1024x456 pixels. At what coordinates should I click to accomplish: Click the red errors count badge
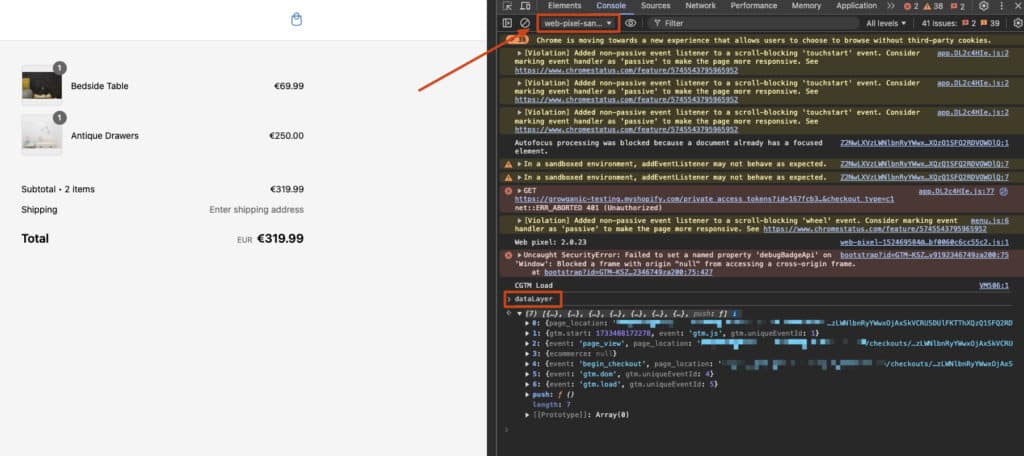910,6
